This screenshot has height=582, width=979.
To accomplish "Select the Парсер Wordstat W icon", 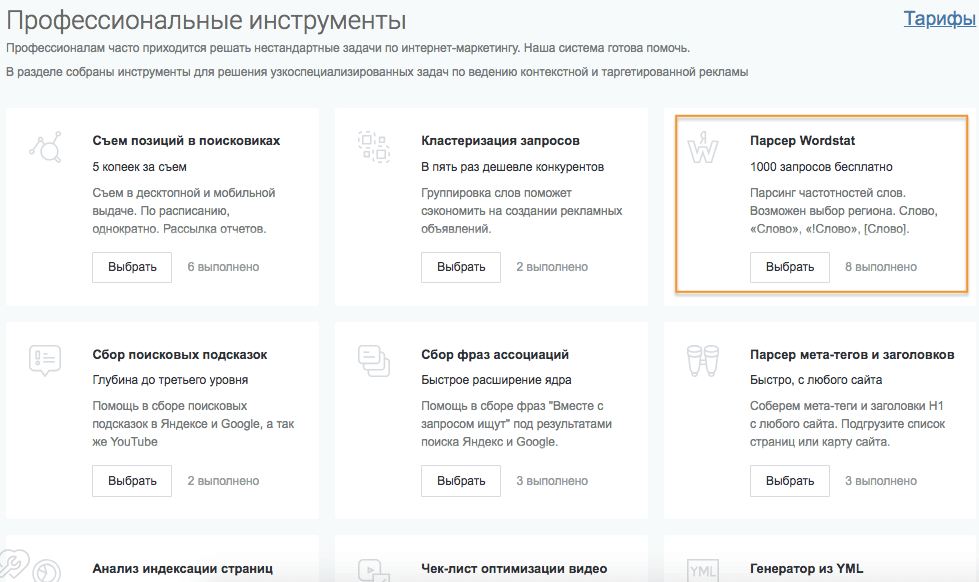I will [x=705, y=150].
